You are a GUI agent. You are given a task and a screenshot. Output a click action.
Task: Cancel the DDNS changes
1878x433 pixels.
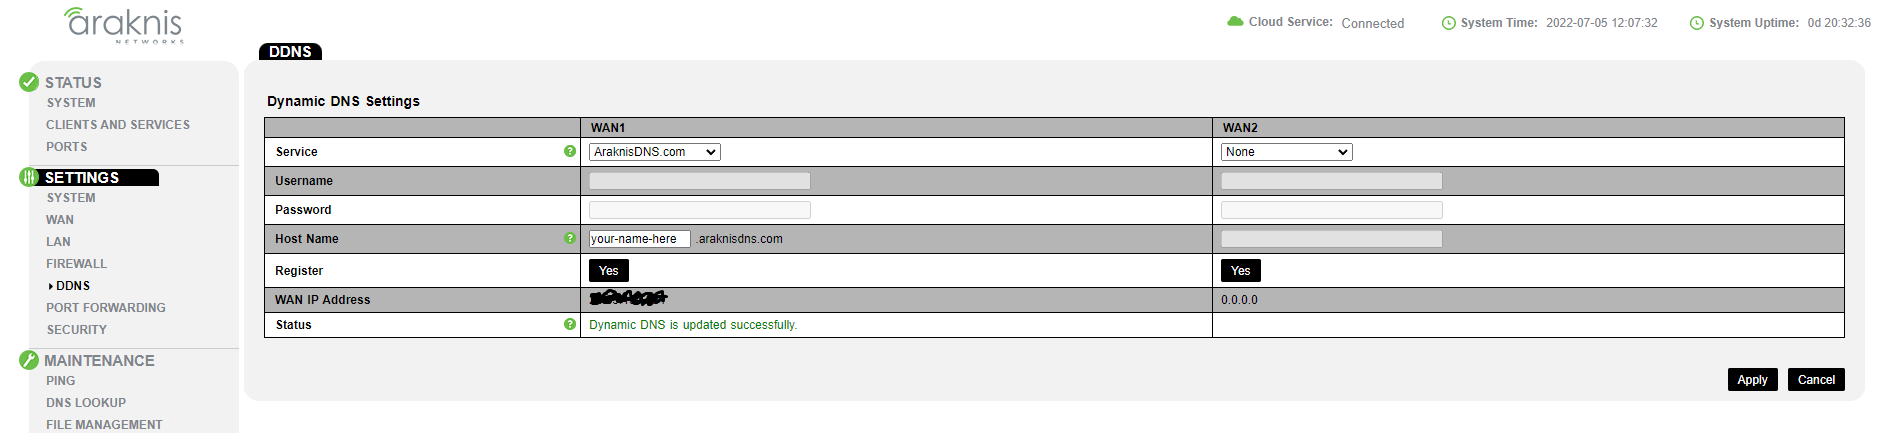click(1816, 380)
